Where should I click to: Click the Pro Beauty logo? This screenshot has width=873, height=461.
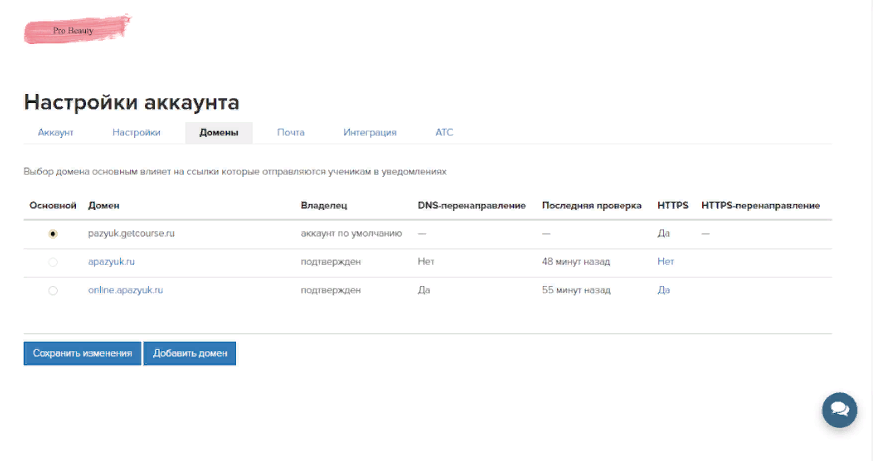(77, 30)
